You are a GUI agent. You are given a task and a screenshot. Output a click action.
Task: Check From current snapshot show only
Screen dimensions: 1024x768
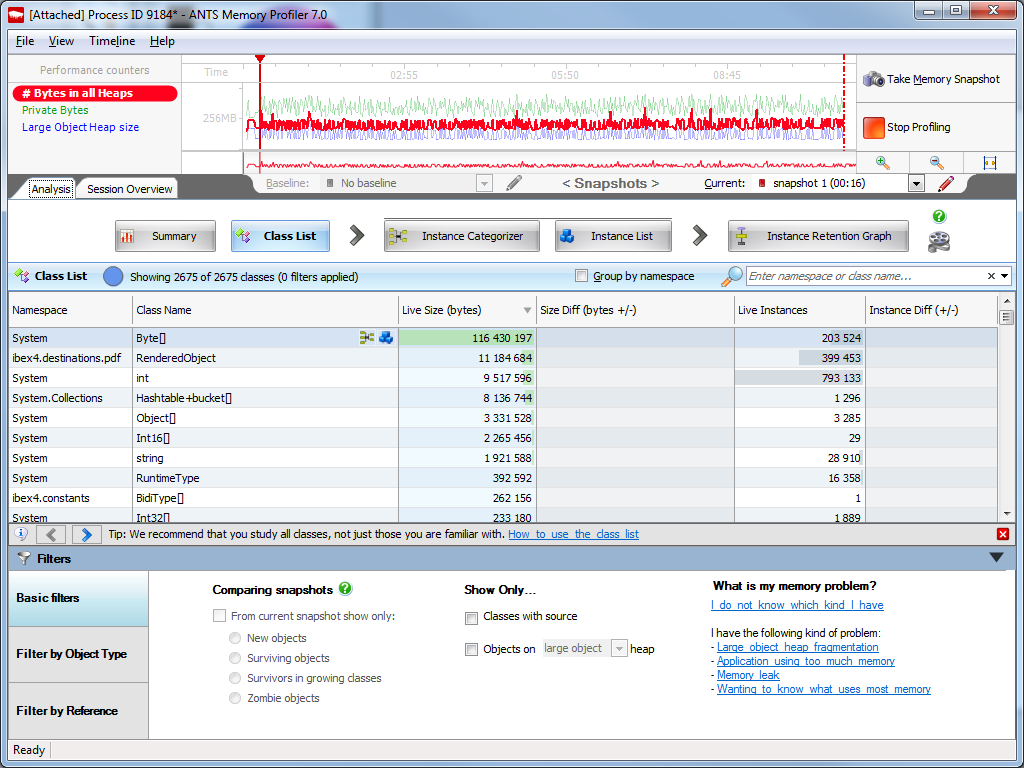tap(219, 616)
